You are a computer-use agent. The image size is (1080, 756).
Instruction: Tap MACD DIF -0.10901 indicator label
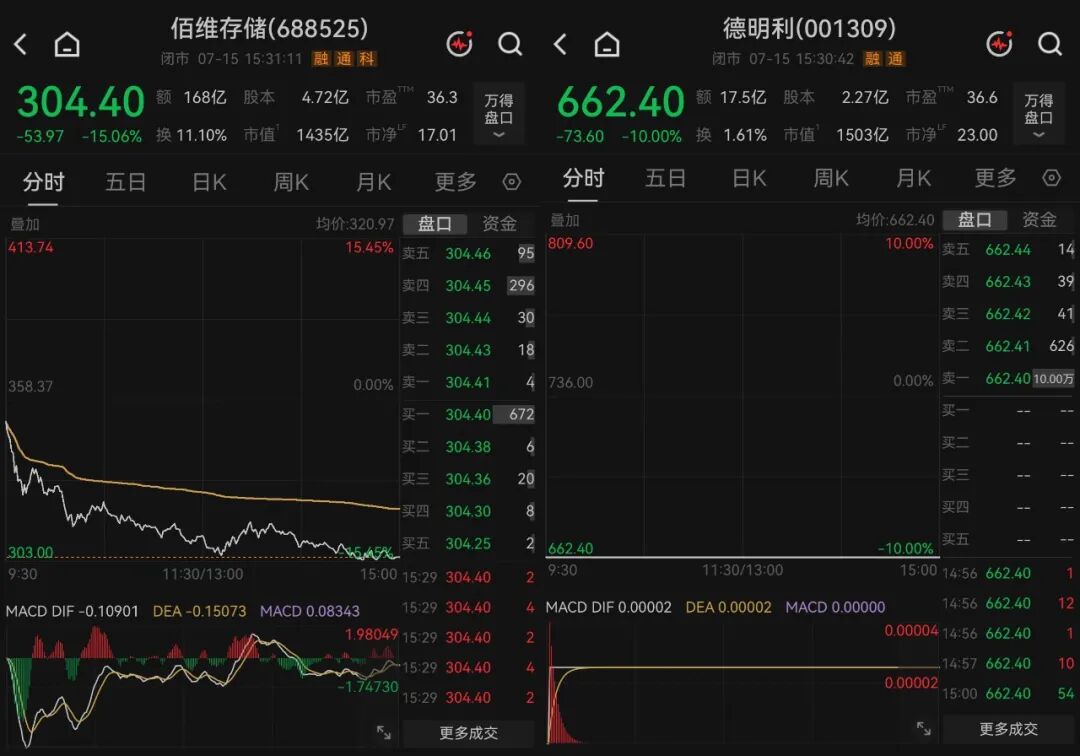coord(72,611)
